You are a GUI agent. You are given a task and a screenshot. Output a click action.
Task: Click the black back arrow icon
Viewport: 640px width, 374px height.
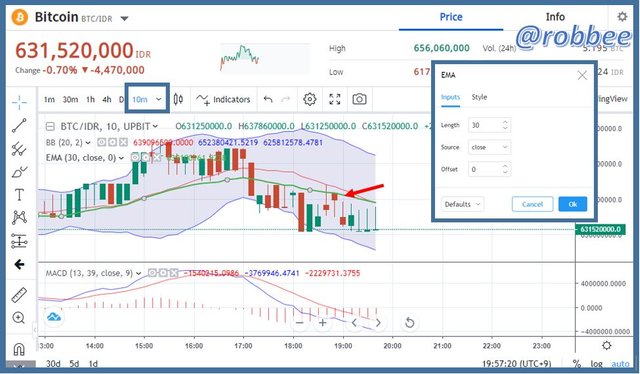pos(19,265)
